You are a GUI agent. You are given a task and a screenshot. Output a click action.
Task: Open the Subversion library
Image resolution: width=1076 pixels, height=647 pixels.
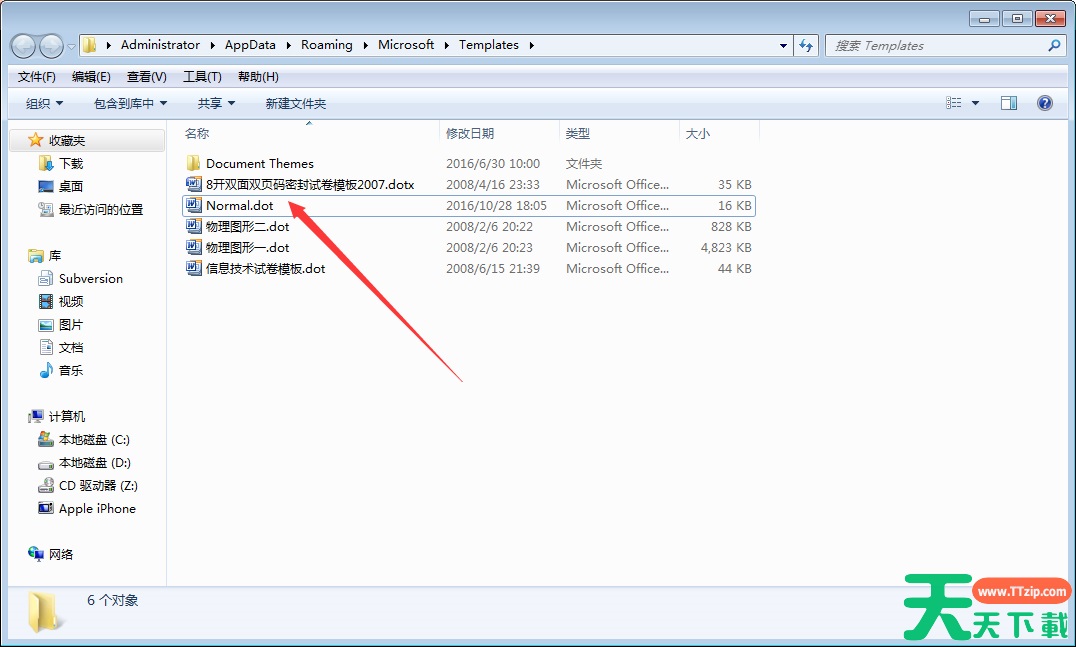91,279
